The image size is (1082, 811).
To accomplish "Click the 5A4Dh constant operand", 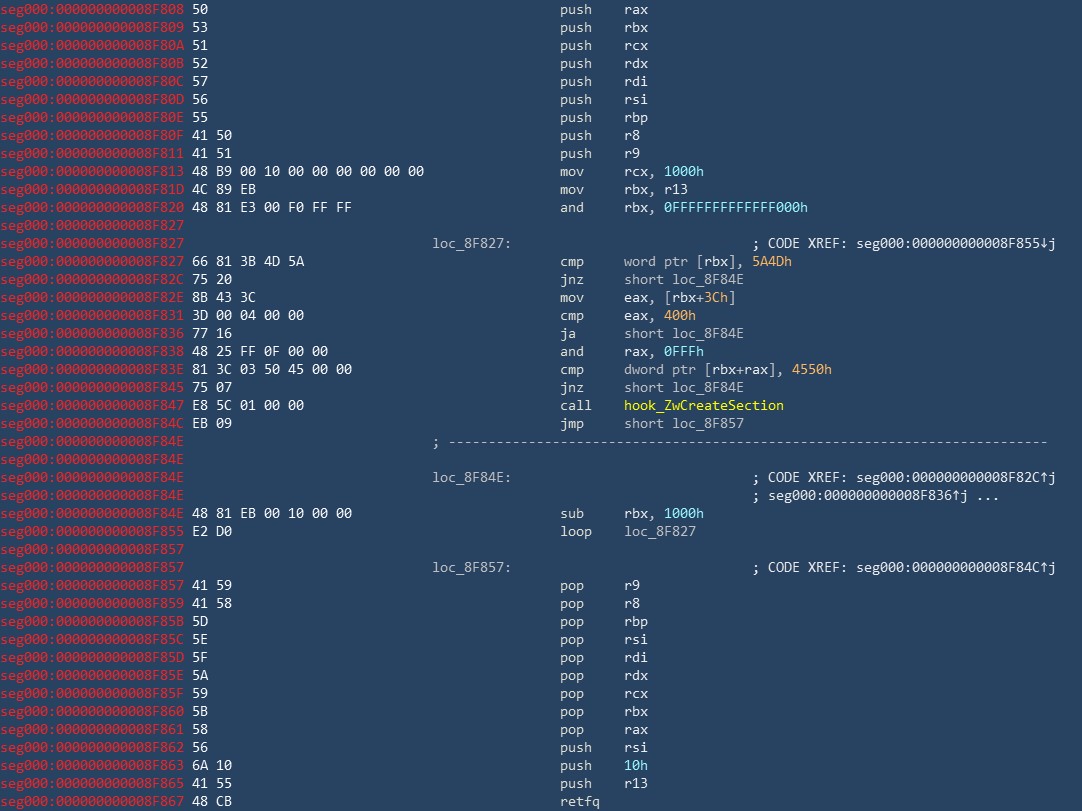I will [778, 261].
